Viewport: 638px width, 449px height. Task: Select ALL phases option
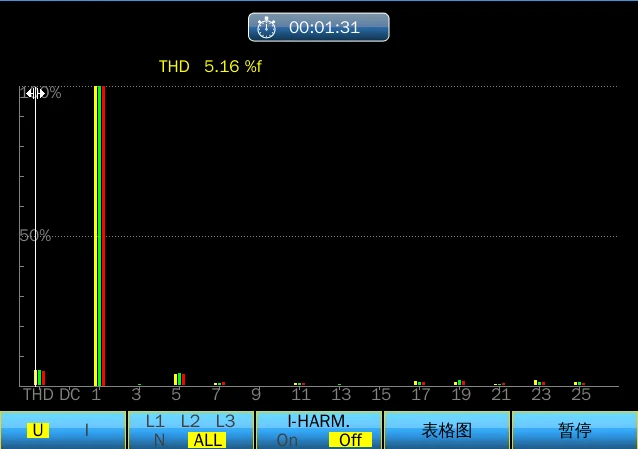point(208,440)
